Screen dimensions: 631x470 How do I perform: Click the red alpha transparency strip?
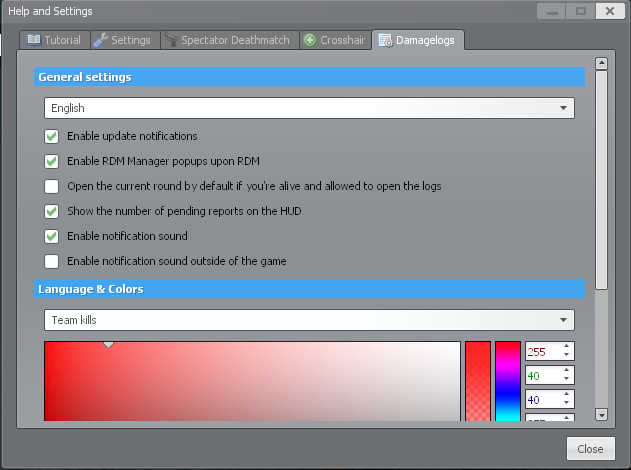[478, 381]
